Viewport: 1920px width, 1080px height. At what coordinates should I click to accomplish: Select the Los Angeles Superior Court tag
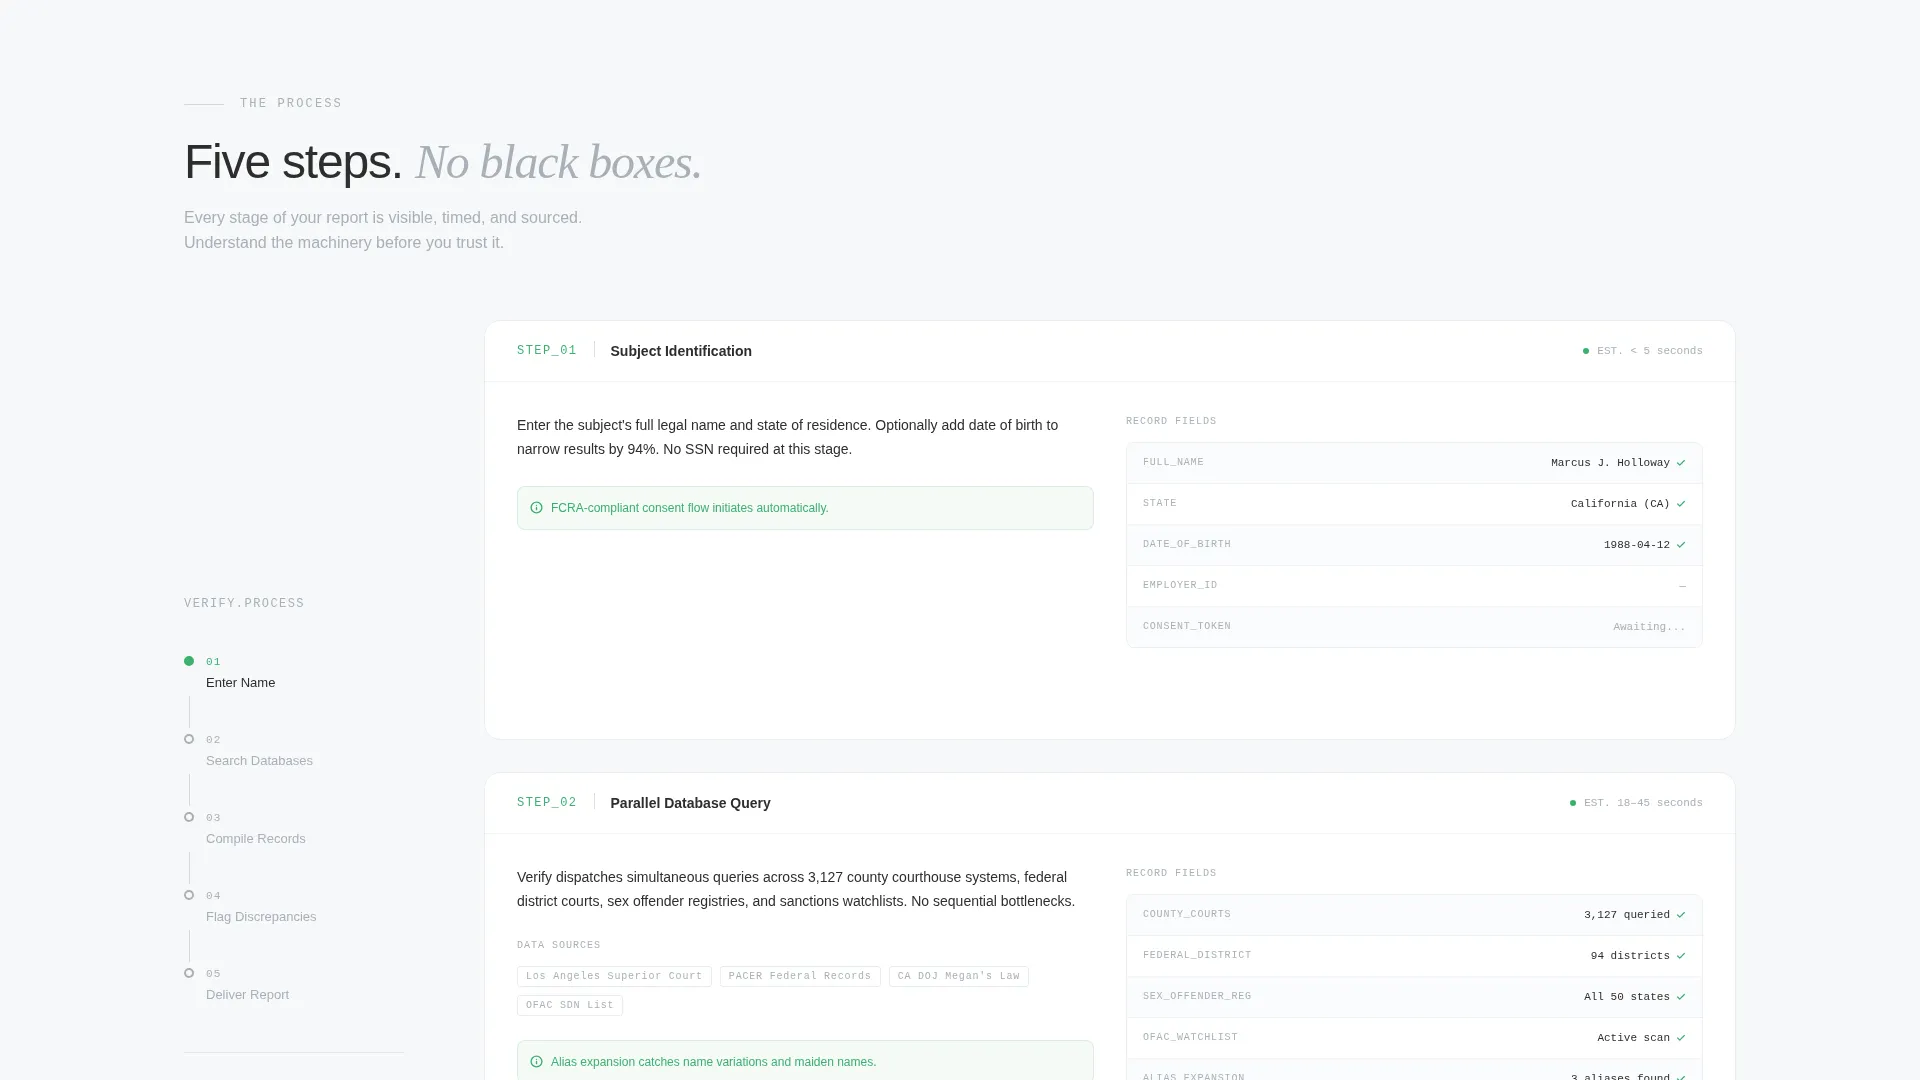pos(614,976)
